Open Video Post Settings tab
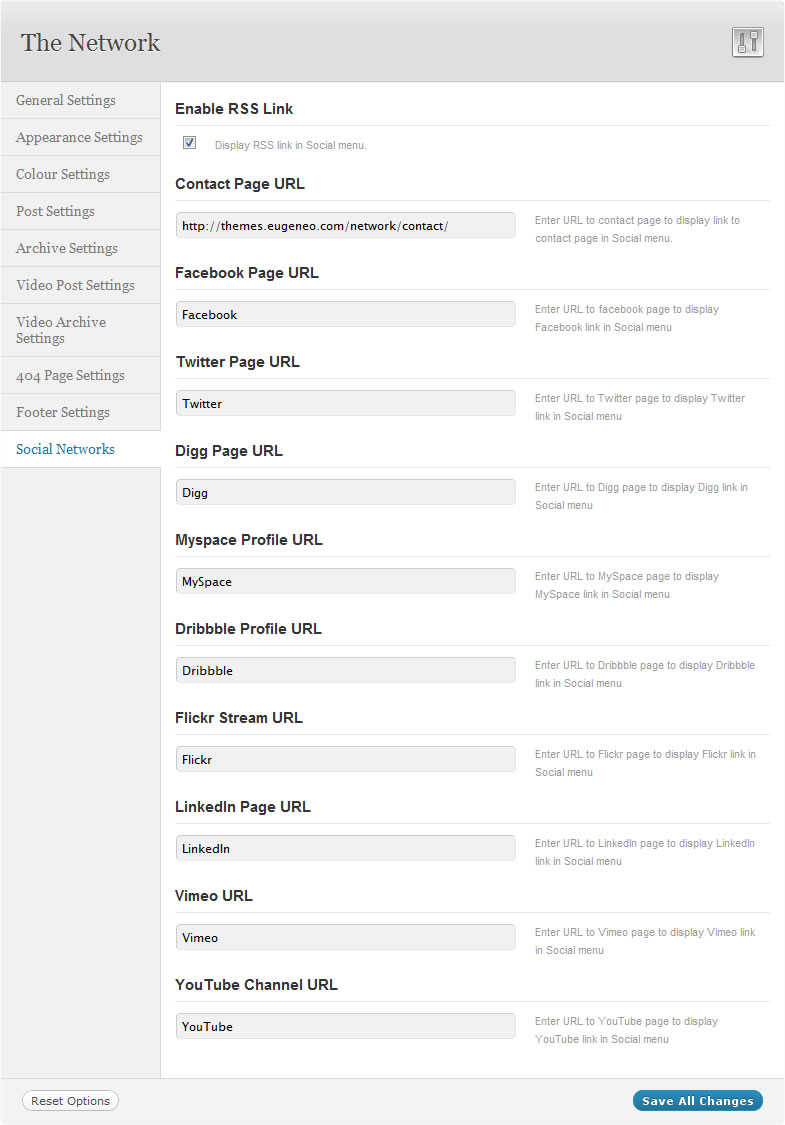The width and height of the screenshot is (785, 1125). (75, 285)
